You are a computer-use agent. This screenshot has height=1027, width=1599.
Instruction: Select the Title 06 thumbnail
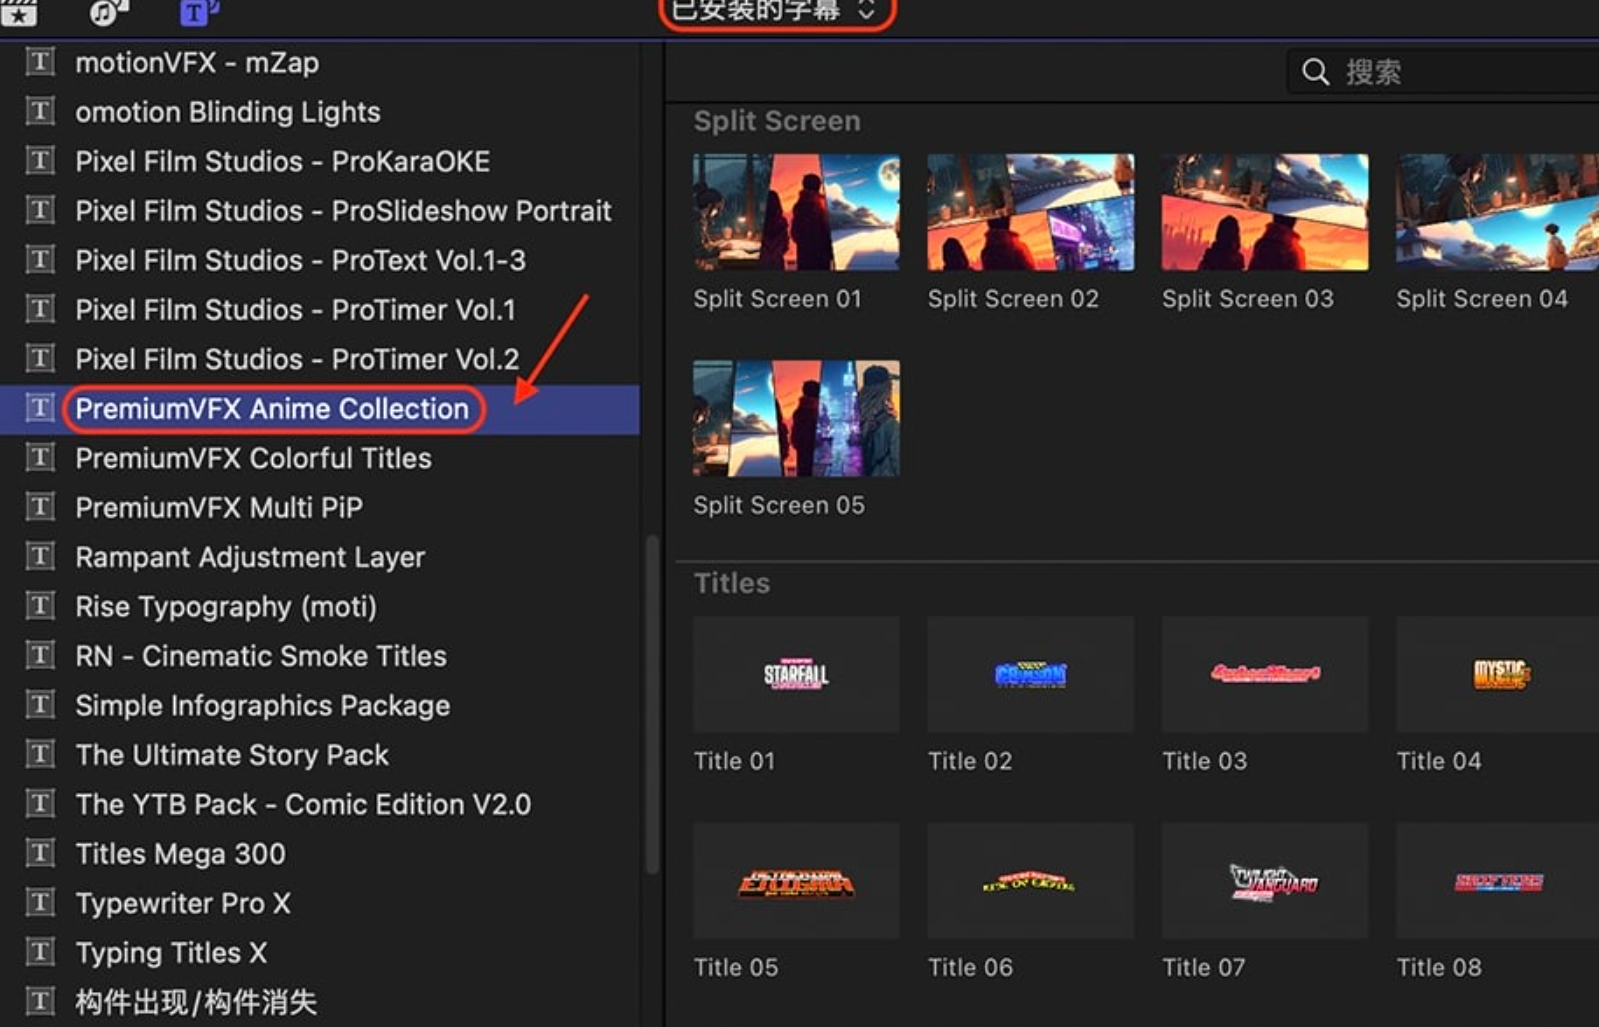coord(1030,881)
